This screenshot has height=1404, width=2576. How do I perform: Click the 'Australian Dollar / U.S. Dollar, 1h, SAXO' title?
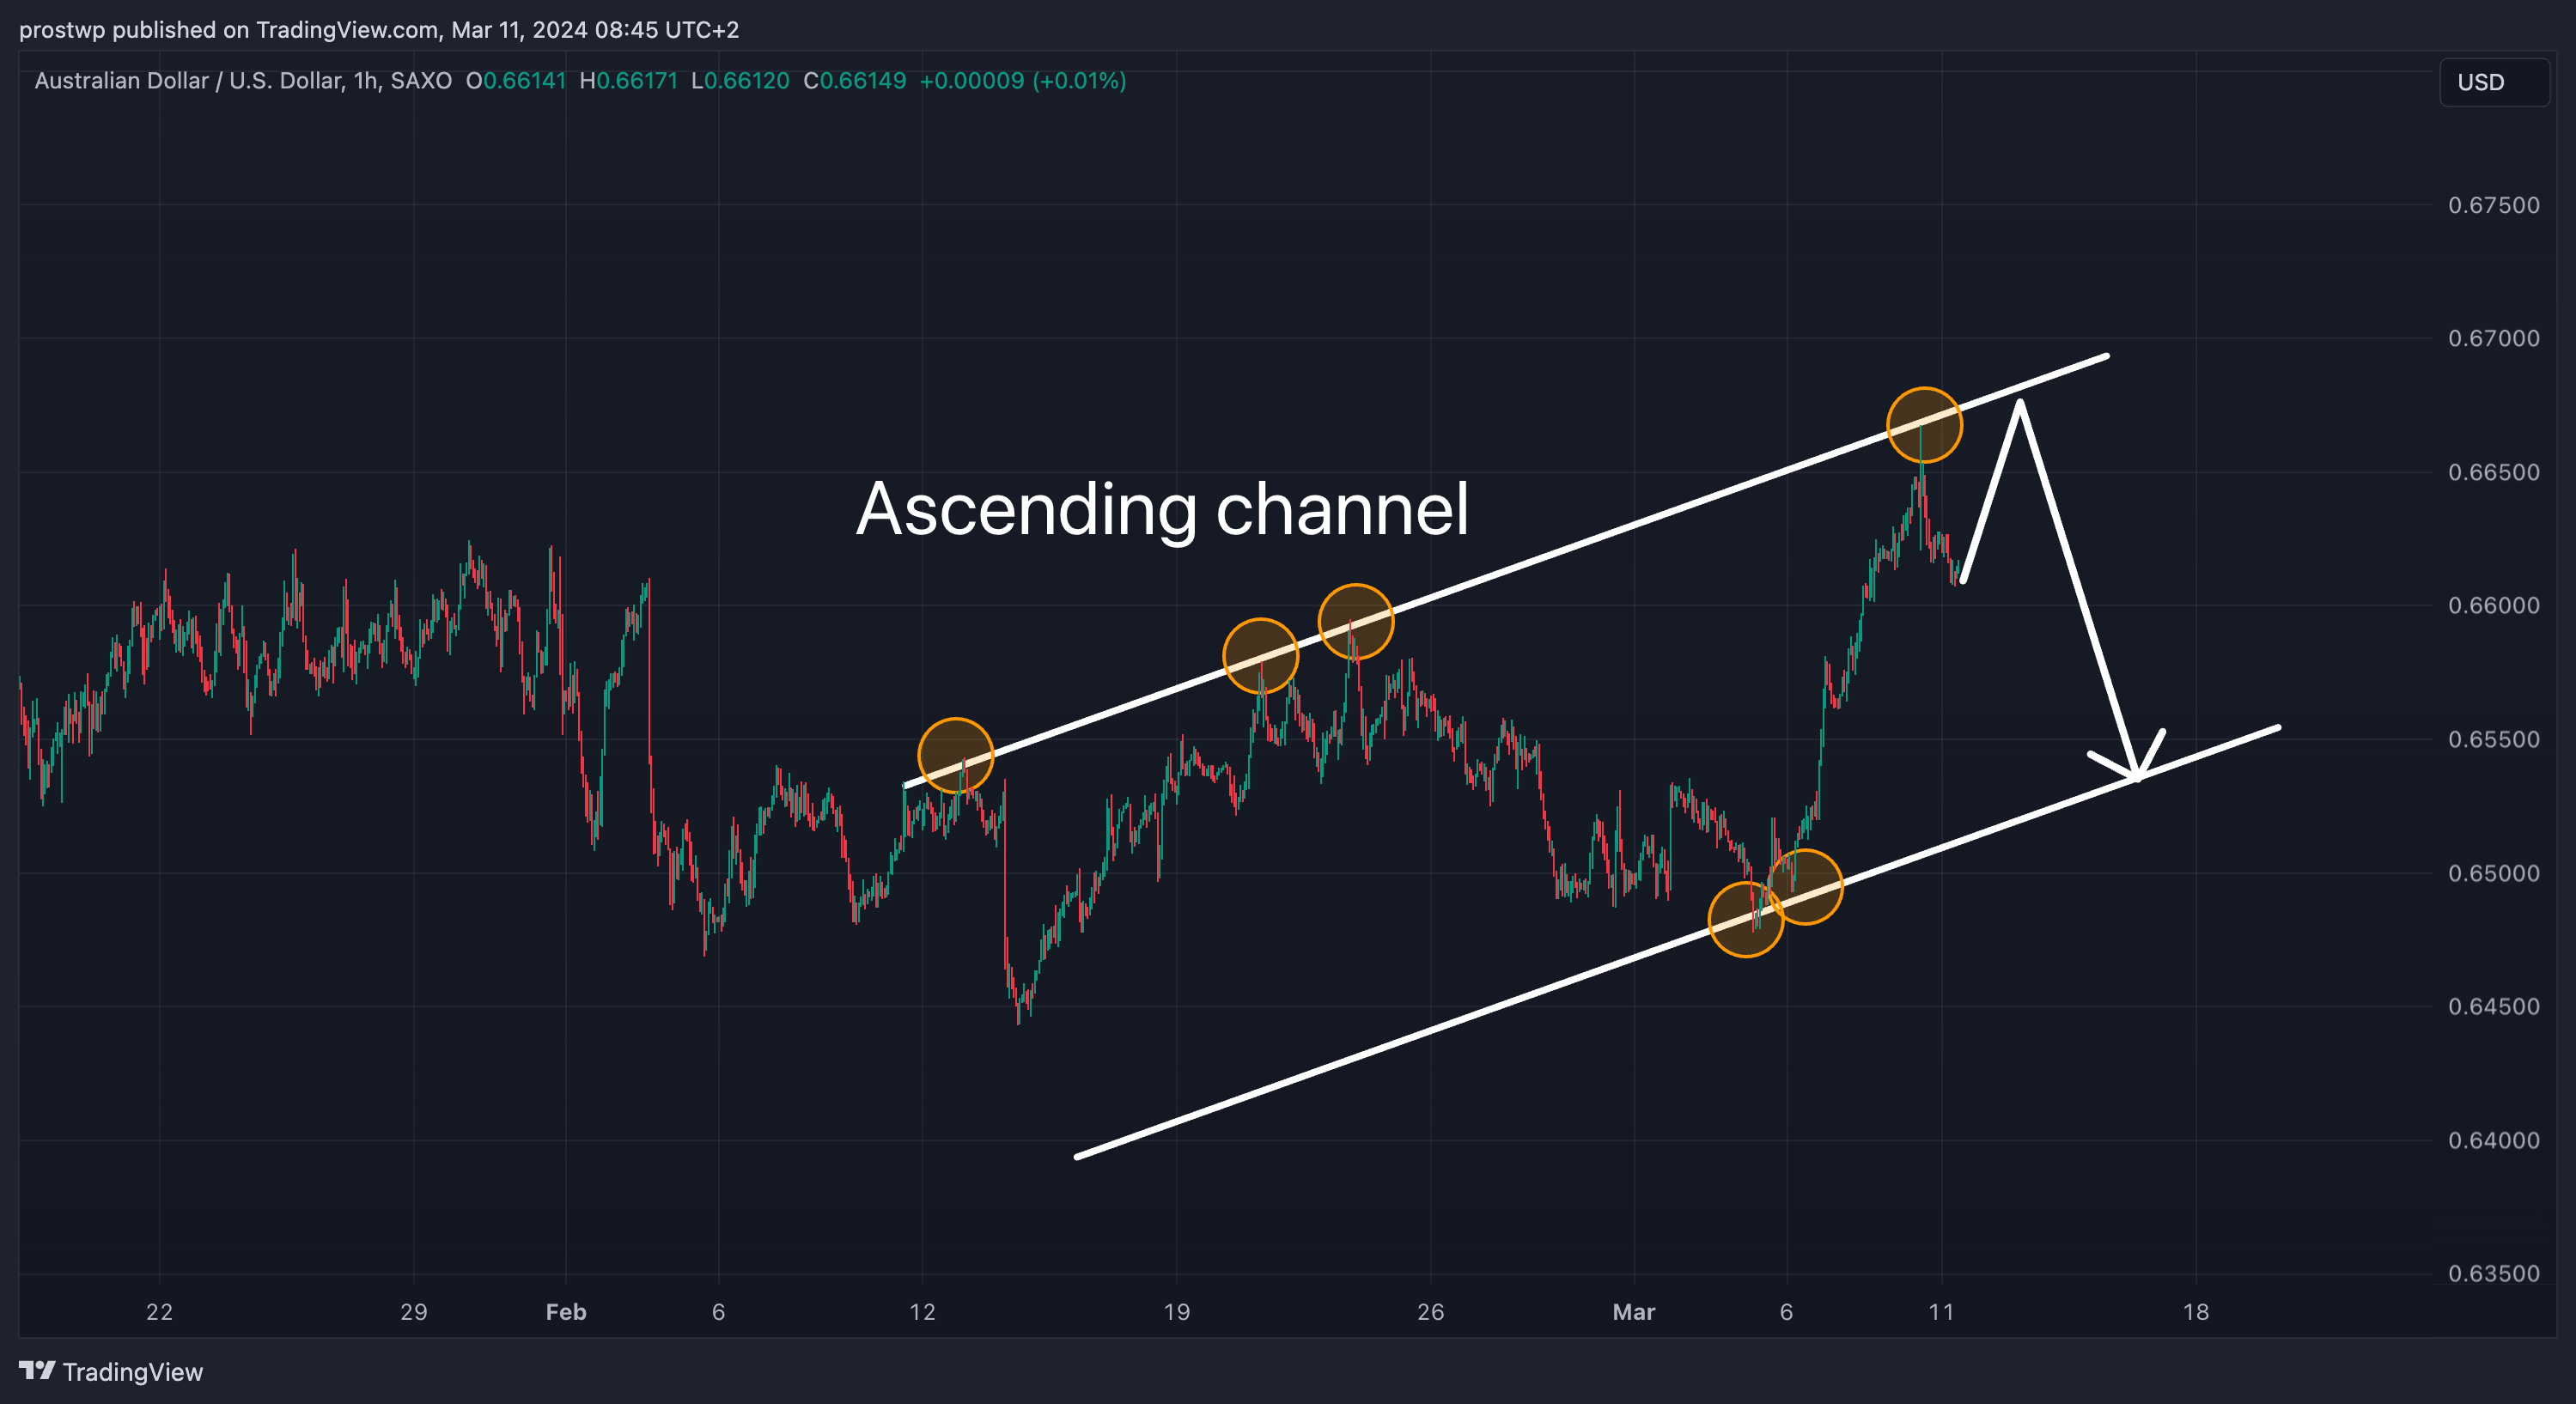tap(243, 81)
